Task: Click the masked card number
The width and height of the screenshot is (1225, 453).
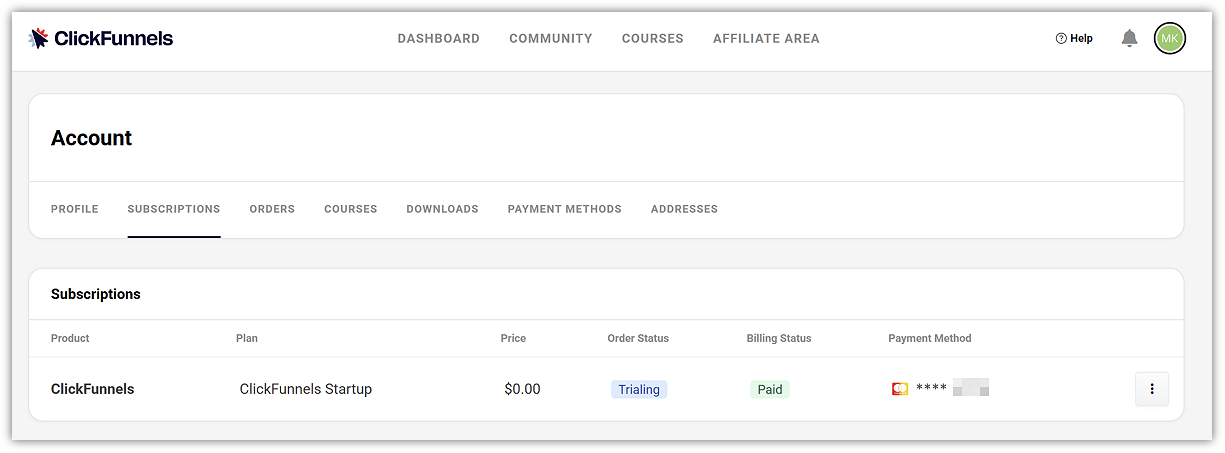Action: tap(952, 389)
